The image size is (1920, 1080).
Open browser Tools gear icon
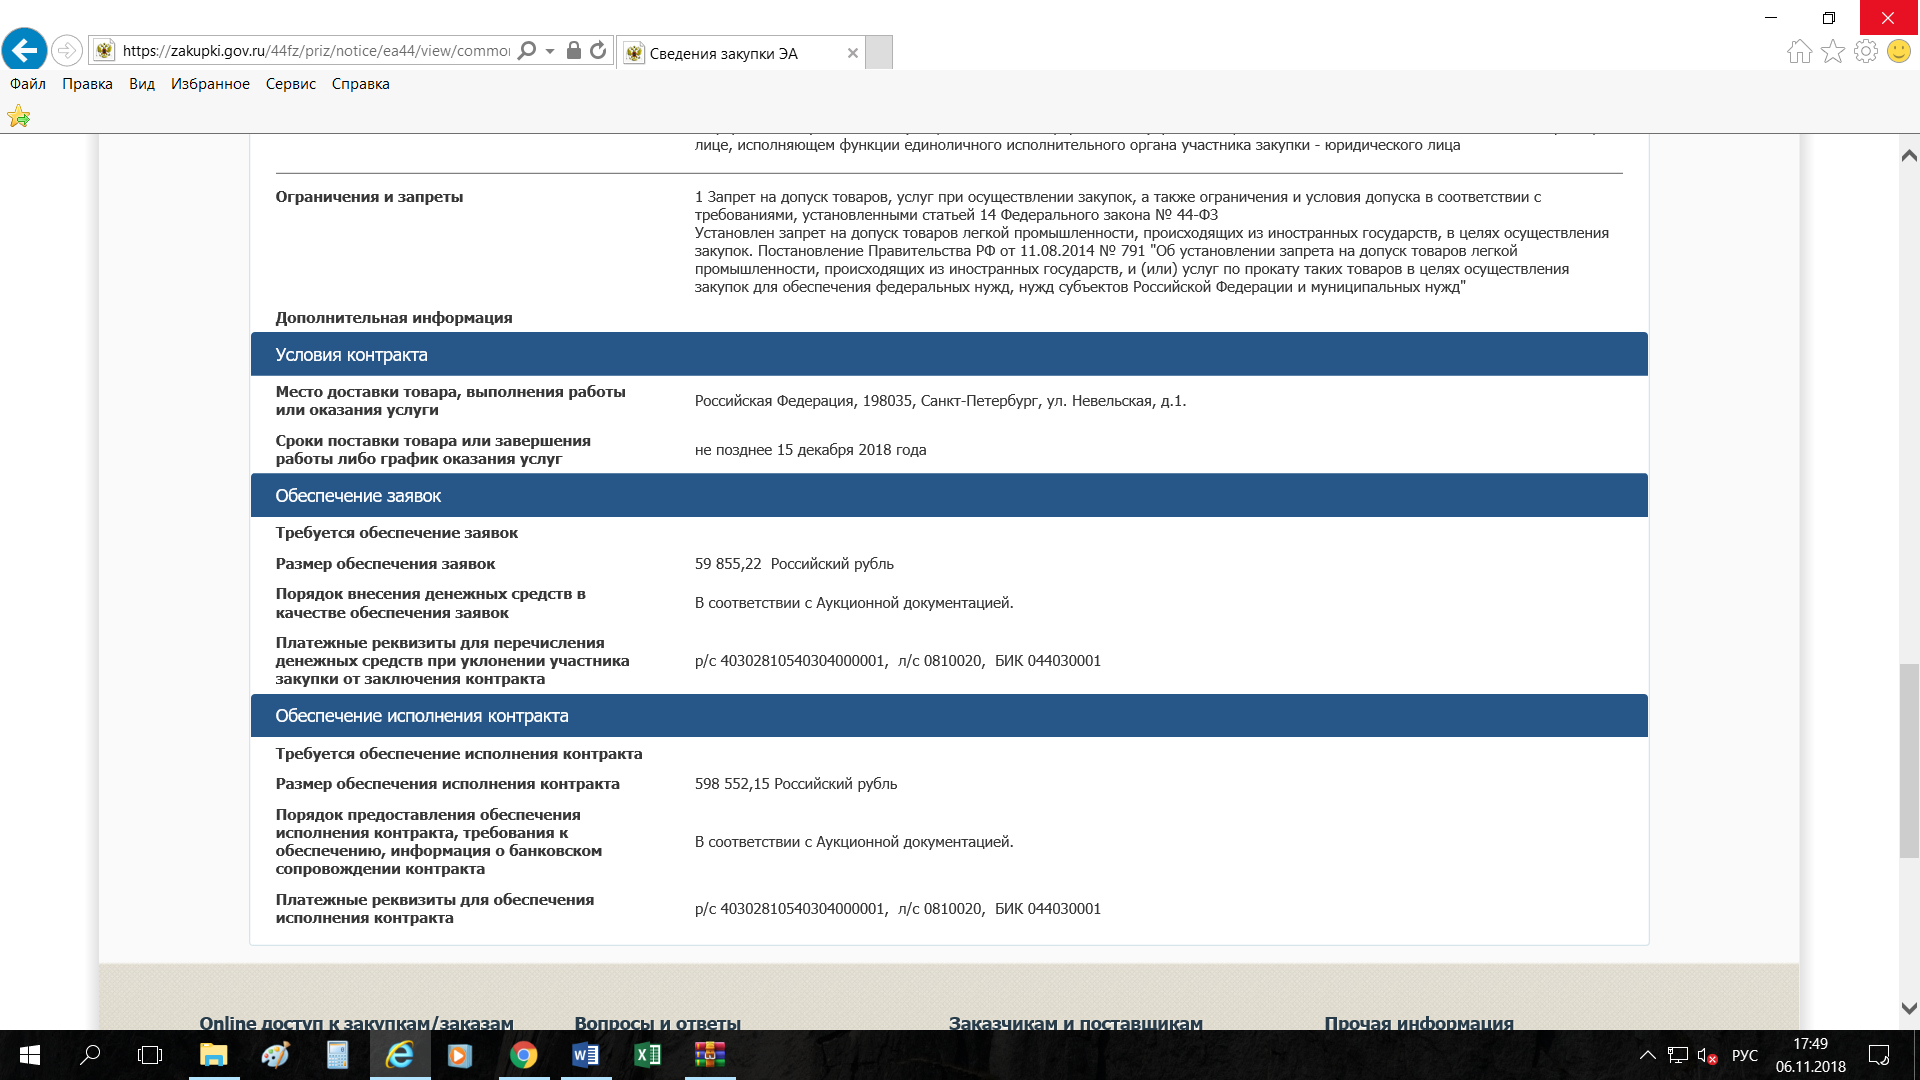point(1866,51)
